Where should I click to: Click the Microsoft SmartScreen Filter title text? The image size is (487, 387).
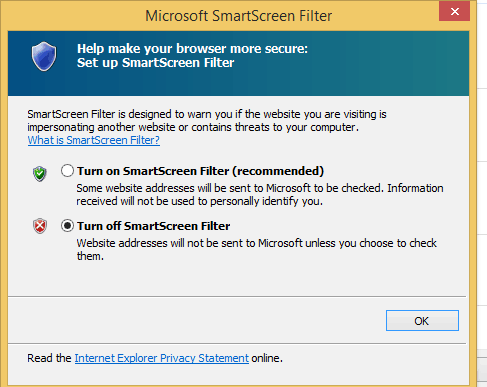[x=239, y=16]
